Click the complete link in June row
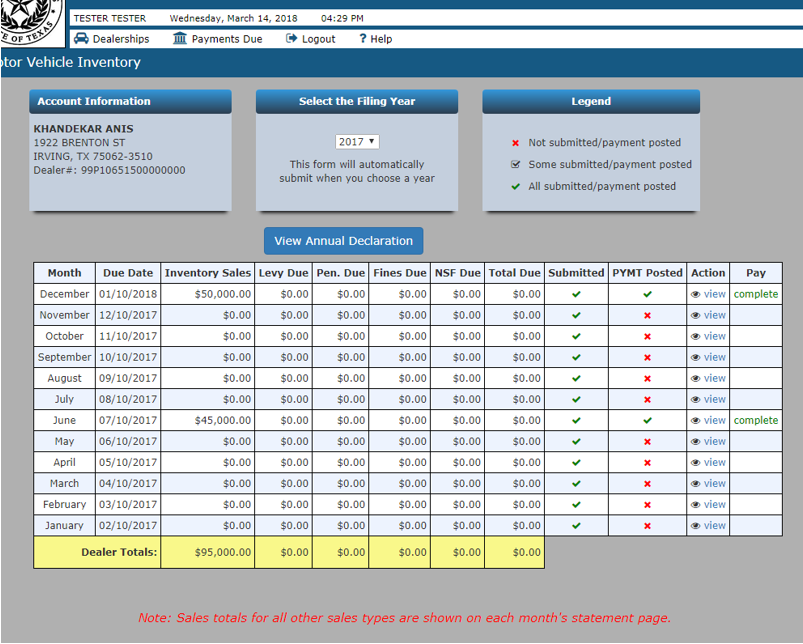The height and width of the screenshot is (644, 803). tap(755, 421)
